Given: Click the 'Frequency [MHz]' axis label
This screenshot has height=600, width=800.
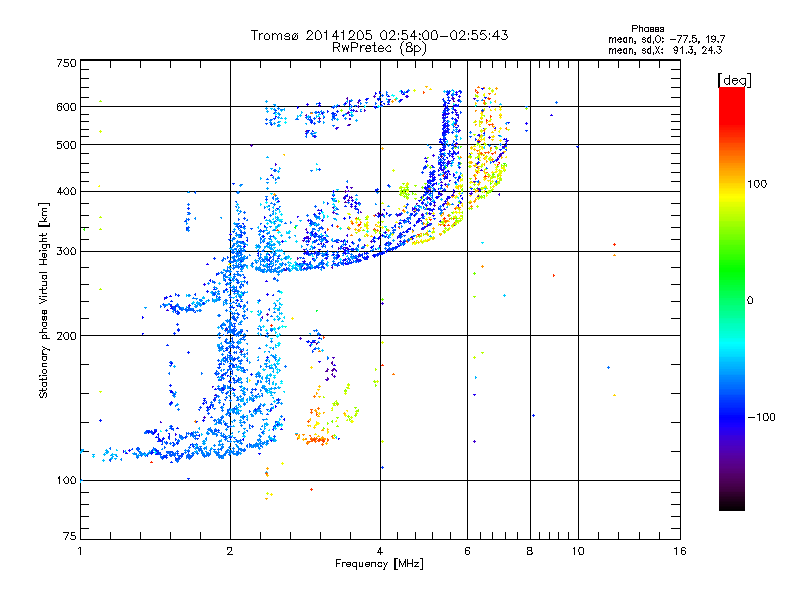Looking at the screenshot, I should [x=379, y=564].
